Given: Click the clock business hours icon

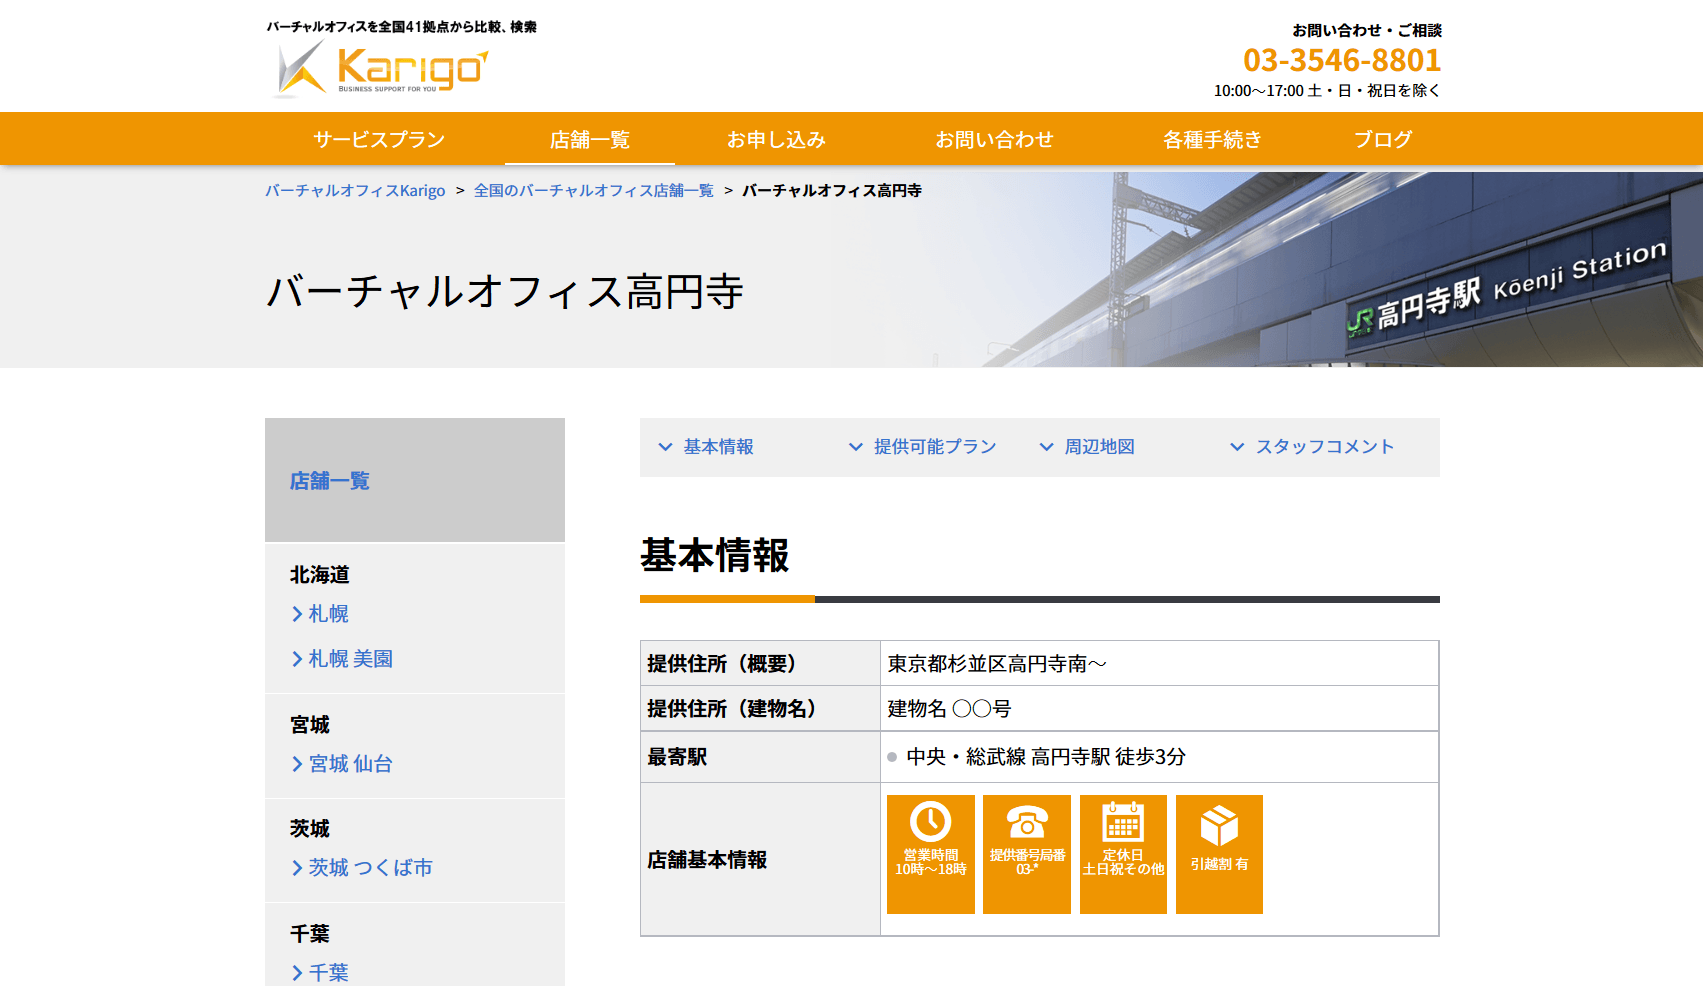Looking at the screenshot, I should 930,823.
